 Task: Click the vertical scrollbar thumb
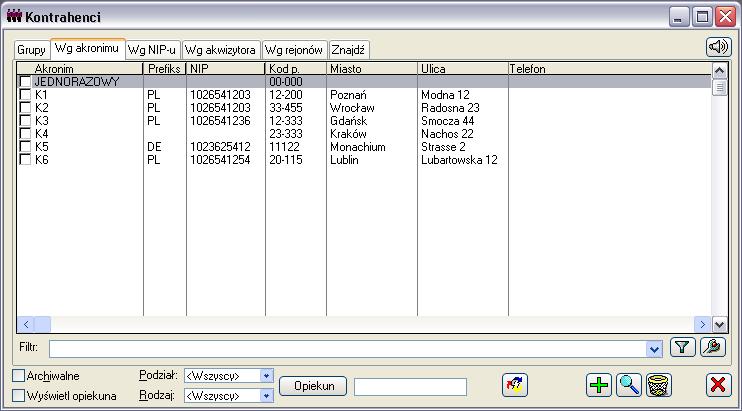(719, 88)
